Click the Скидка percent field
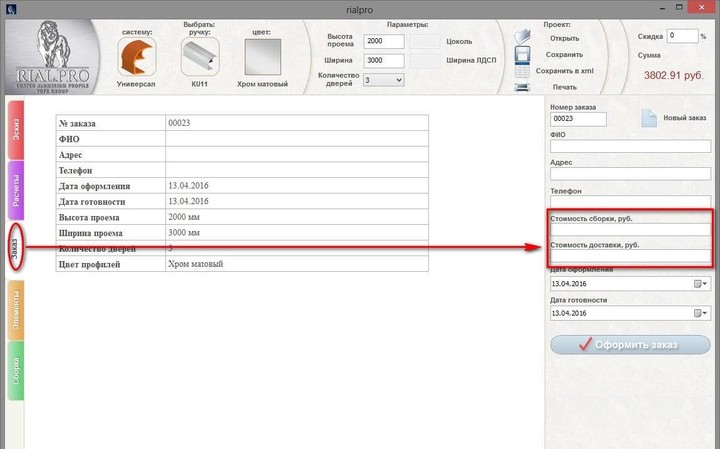This screenshot has width=720, height=449. click(x=683, y=35)
